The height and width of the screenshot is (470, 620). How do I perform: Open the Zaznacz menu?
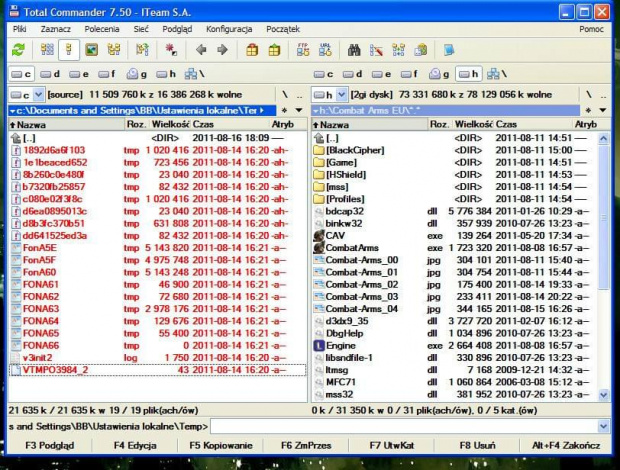(56, 29)
